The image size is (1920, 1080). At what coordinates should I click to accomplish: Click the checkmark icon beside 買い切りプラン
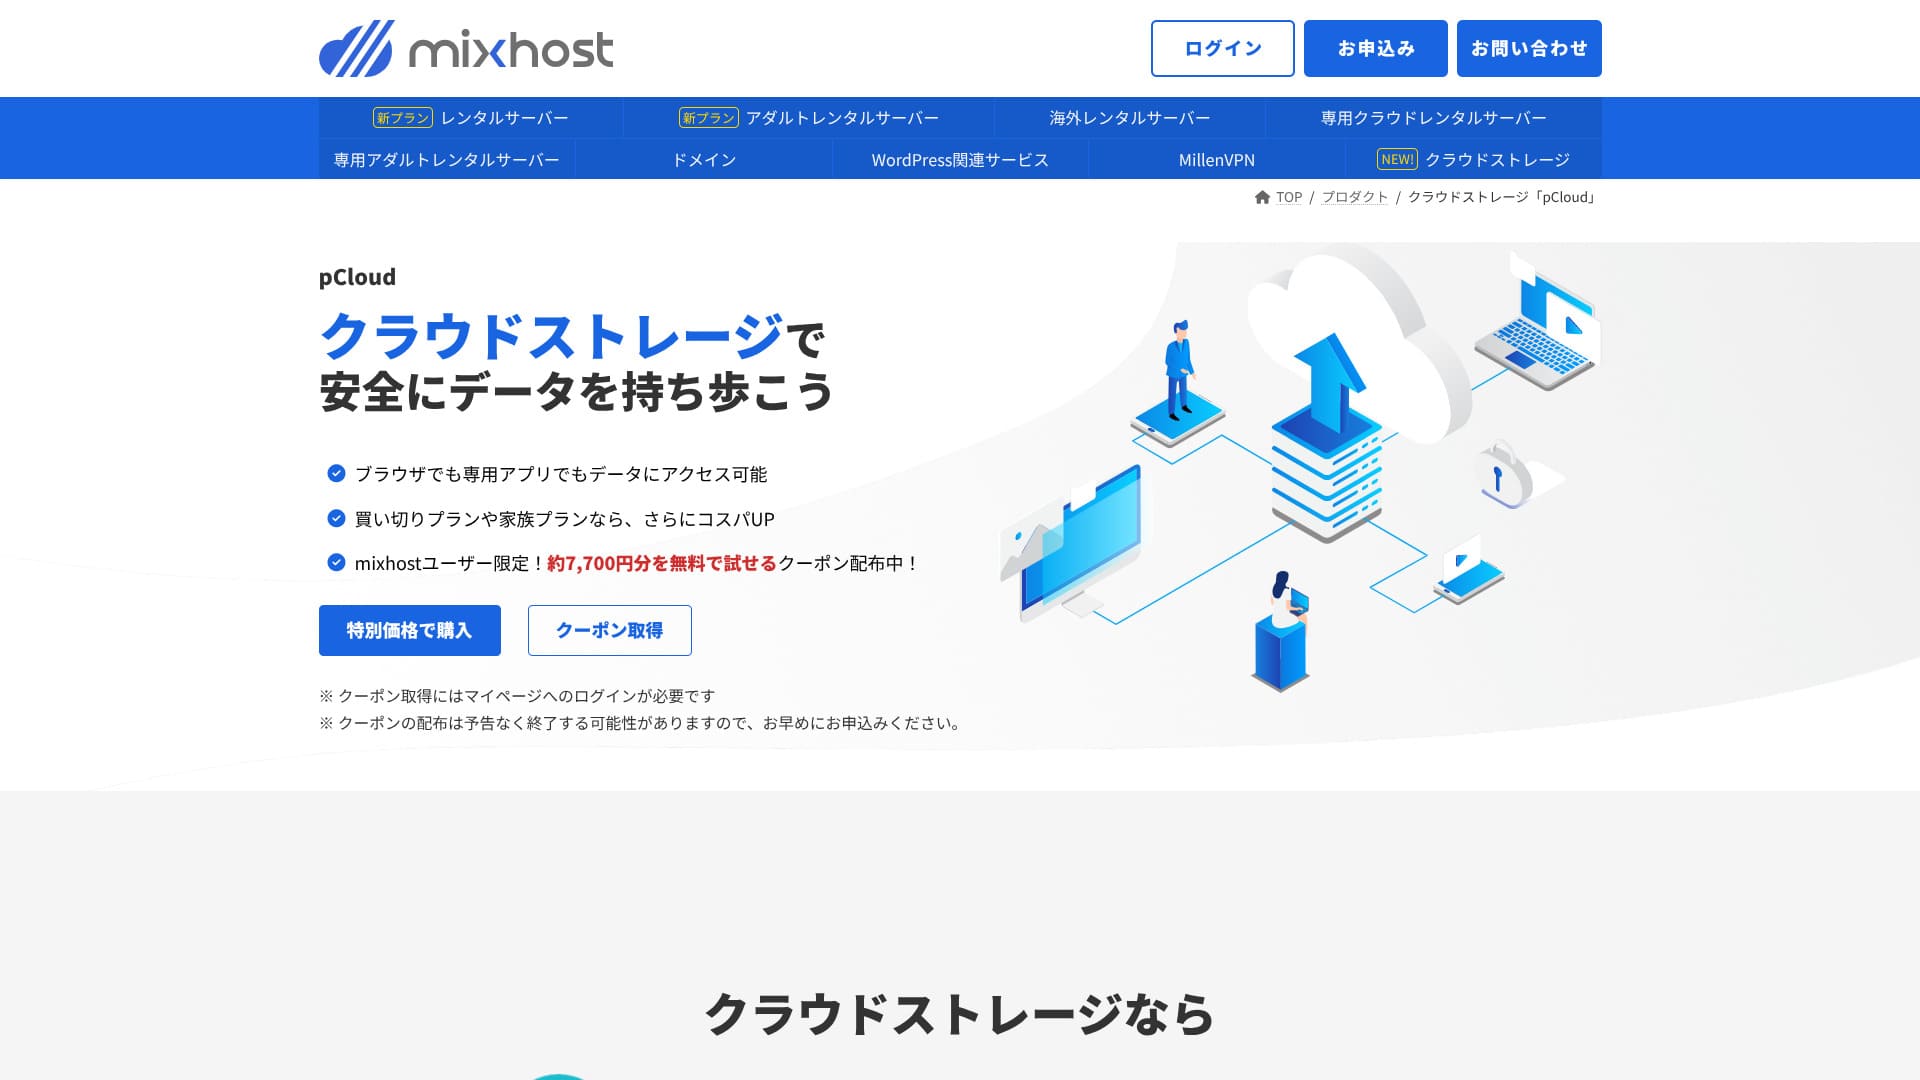tap(336, 518)
